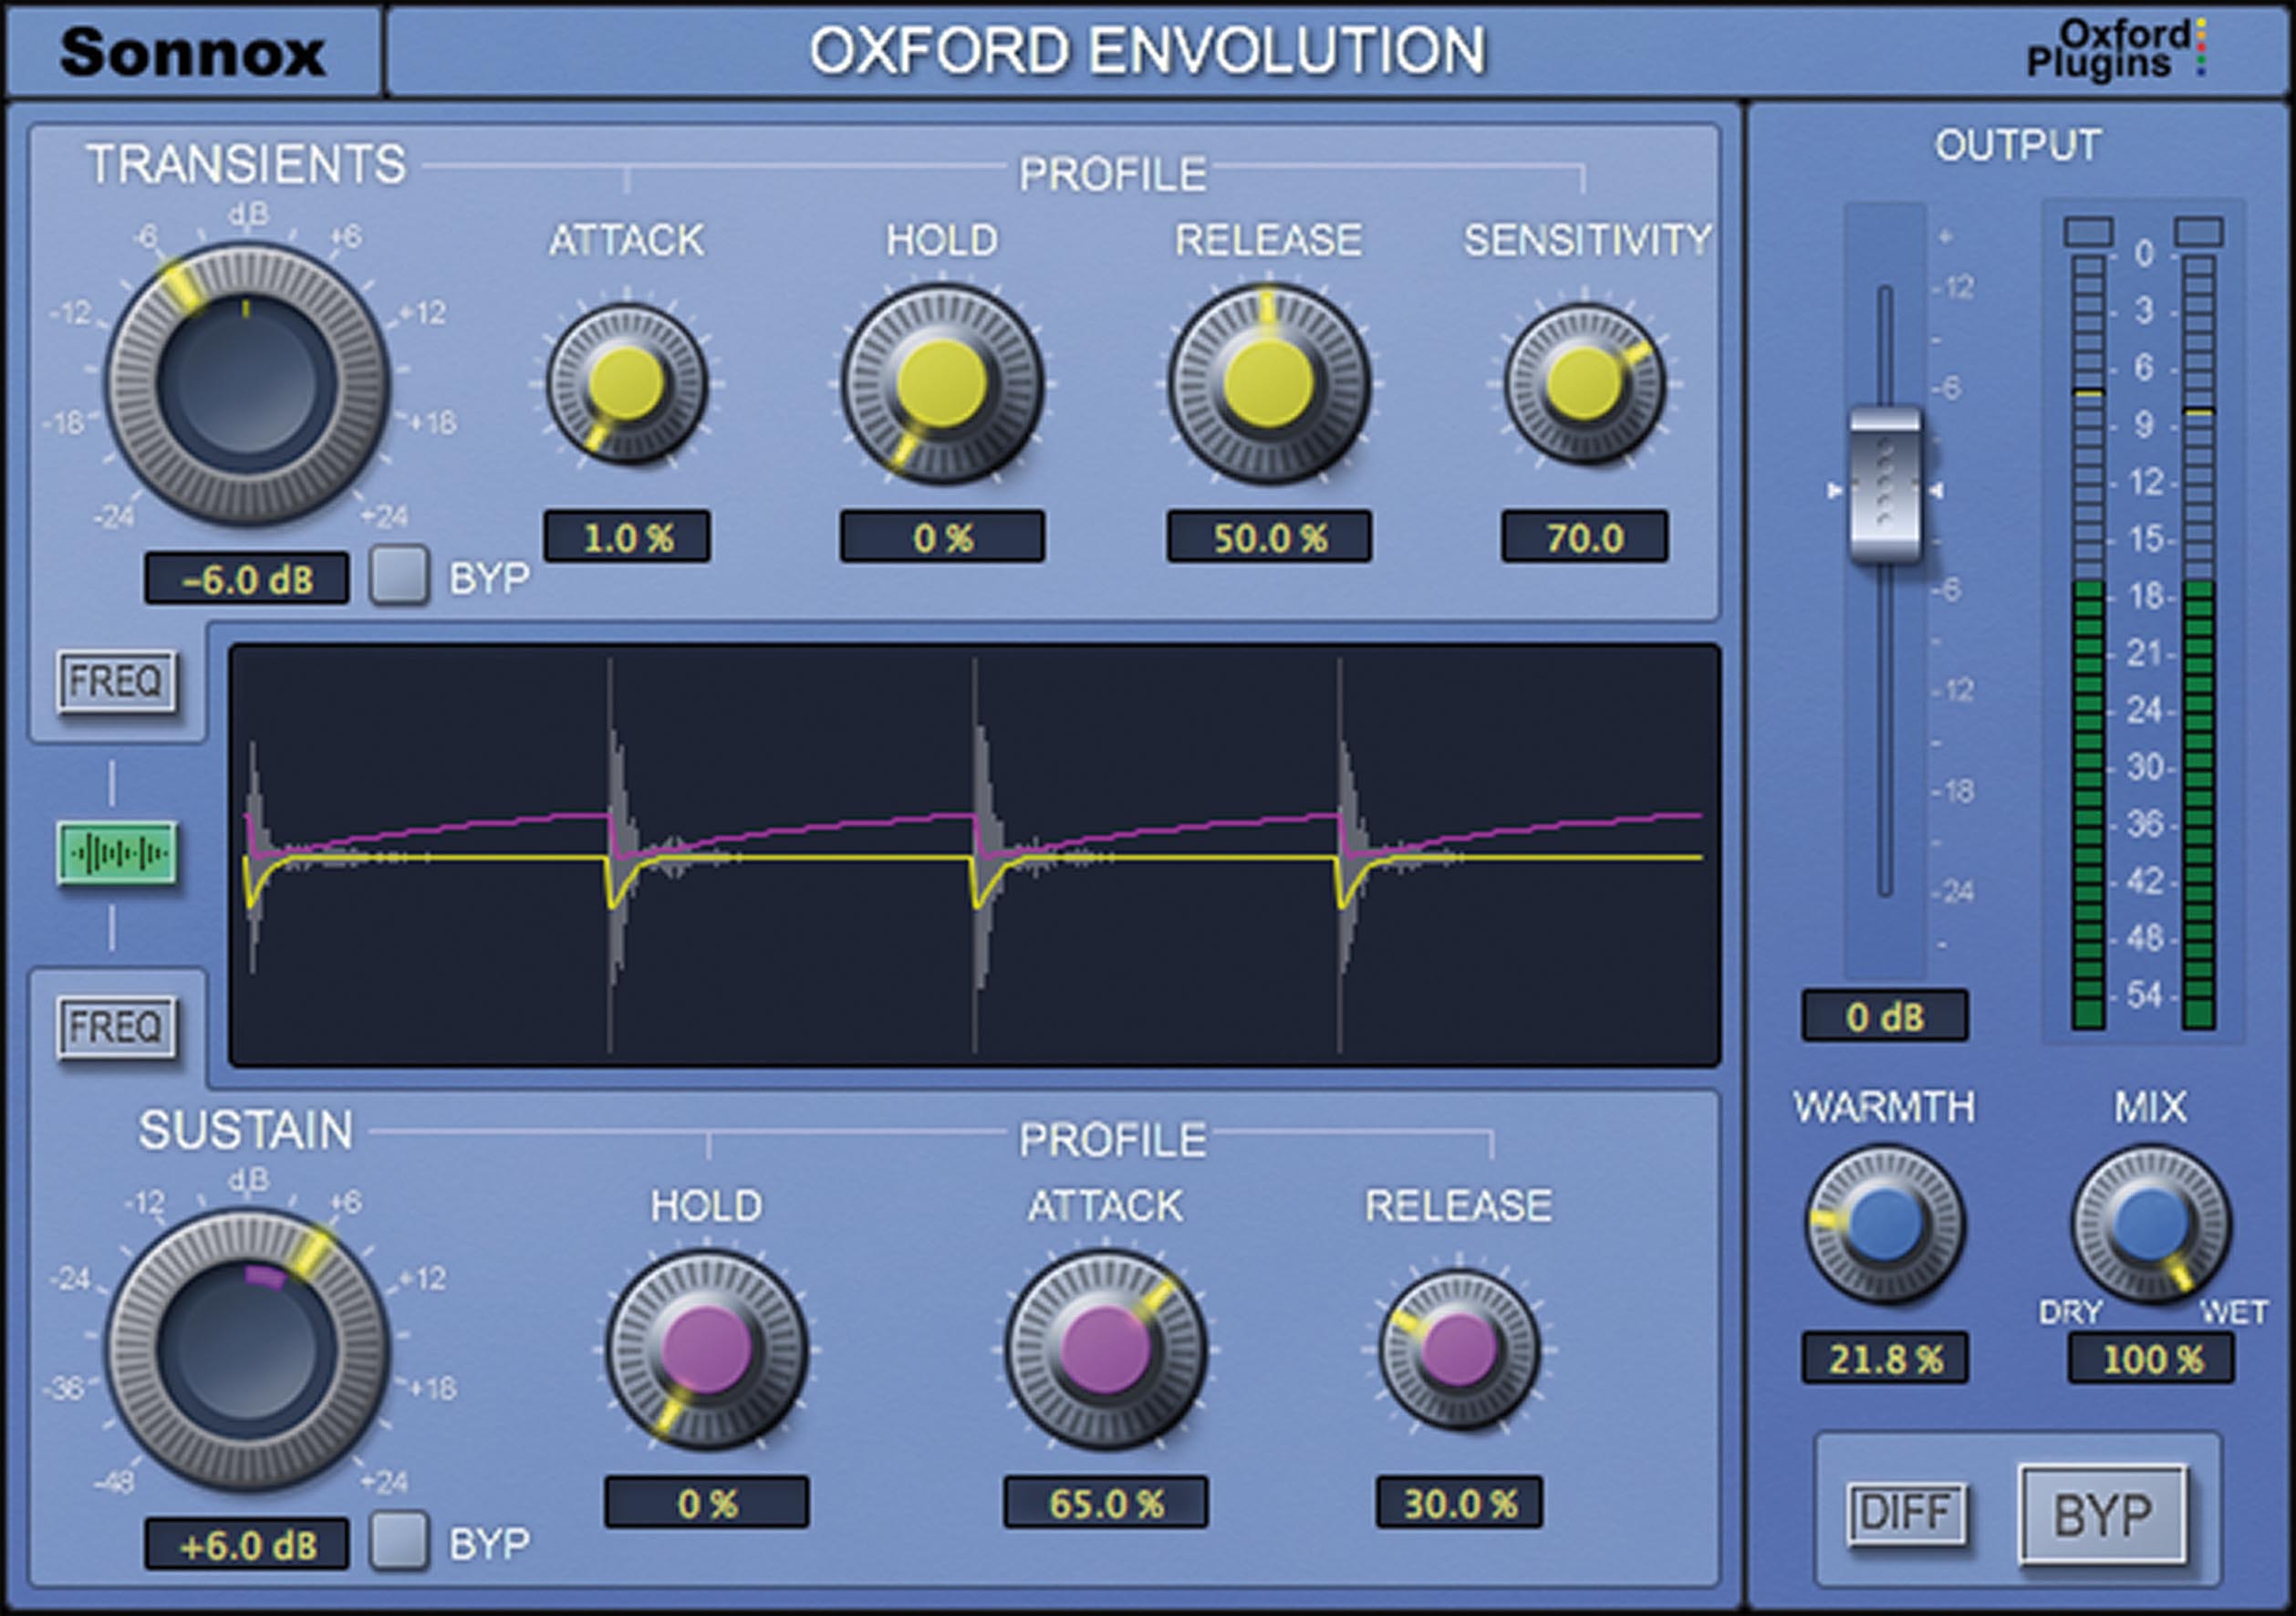The height and width of the screenshot is (1616, 2296).
Task: Click the OUTPUT section label
Action: coord(2017,145)
